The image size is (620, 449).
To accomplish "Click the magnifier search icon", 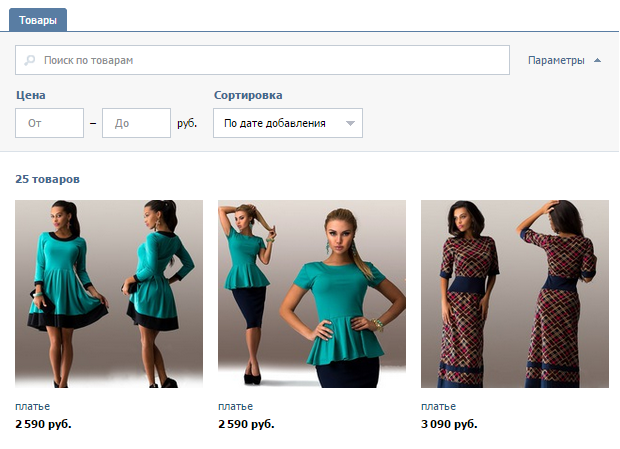I will (30, 60).
